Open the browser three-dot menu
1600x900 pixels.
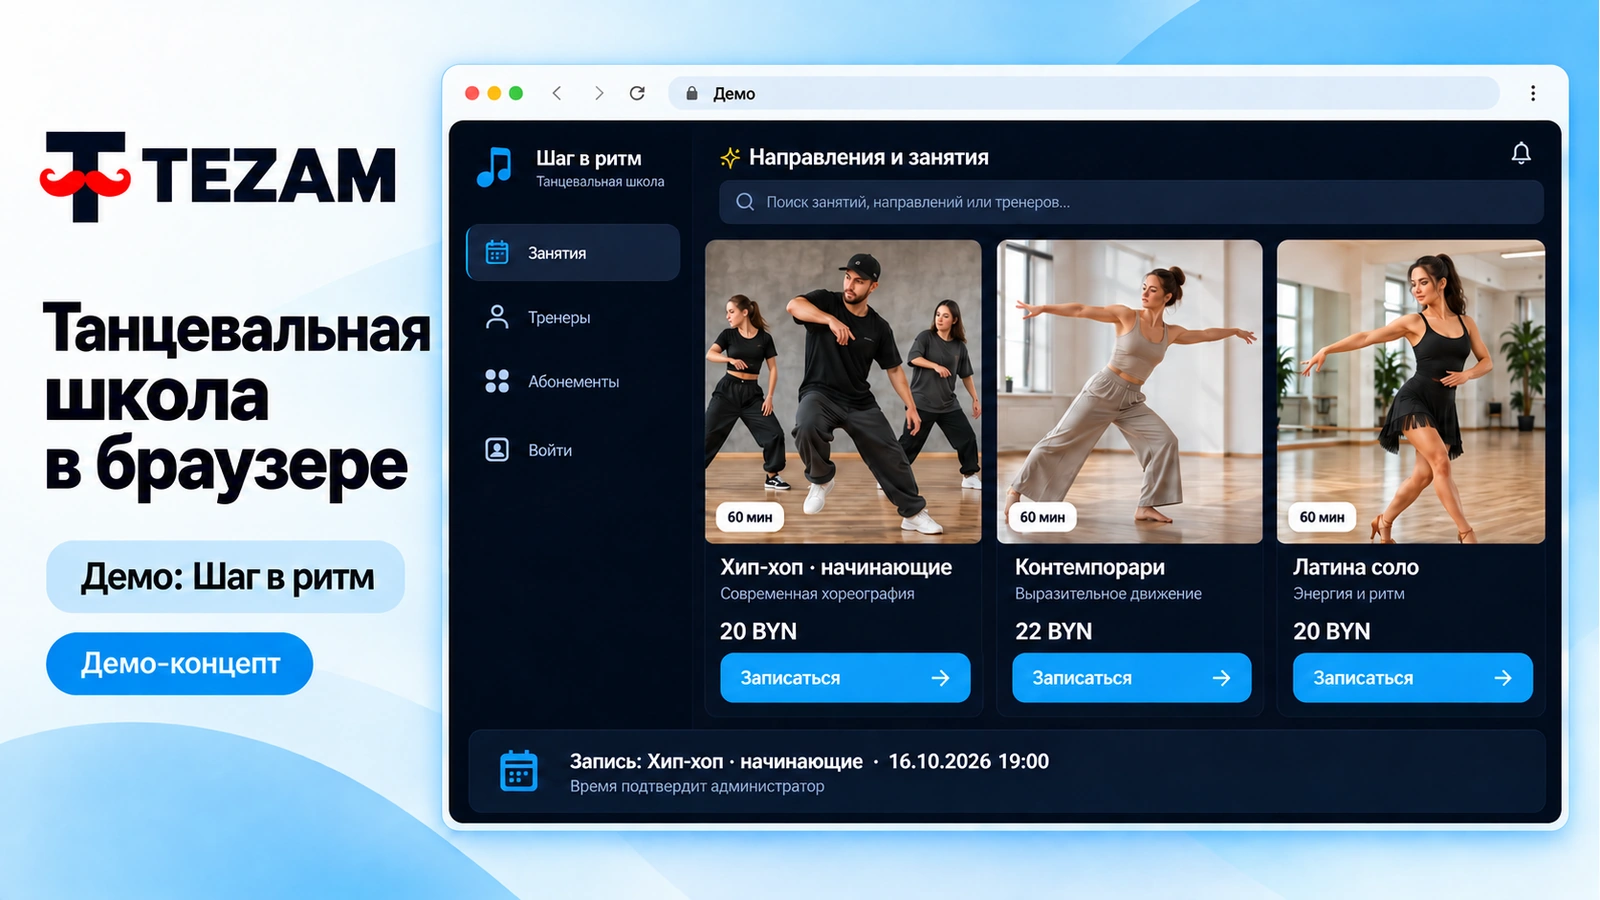(x=1532, y=93)
